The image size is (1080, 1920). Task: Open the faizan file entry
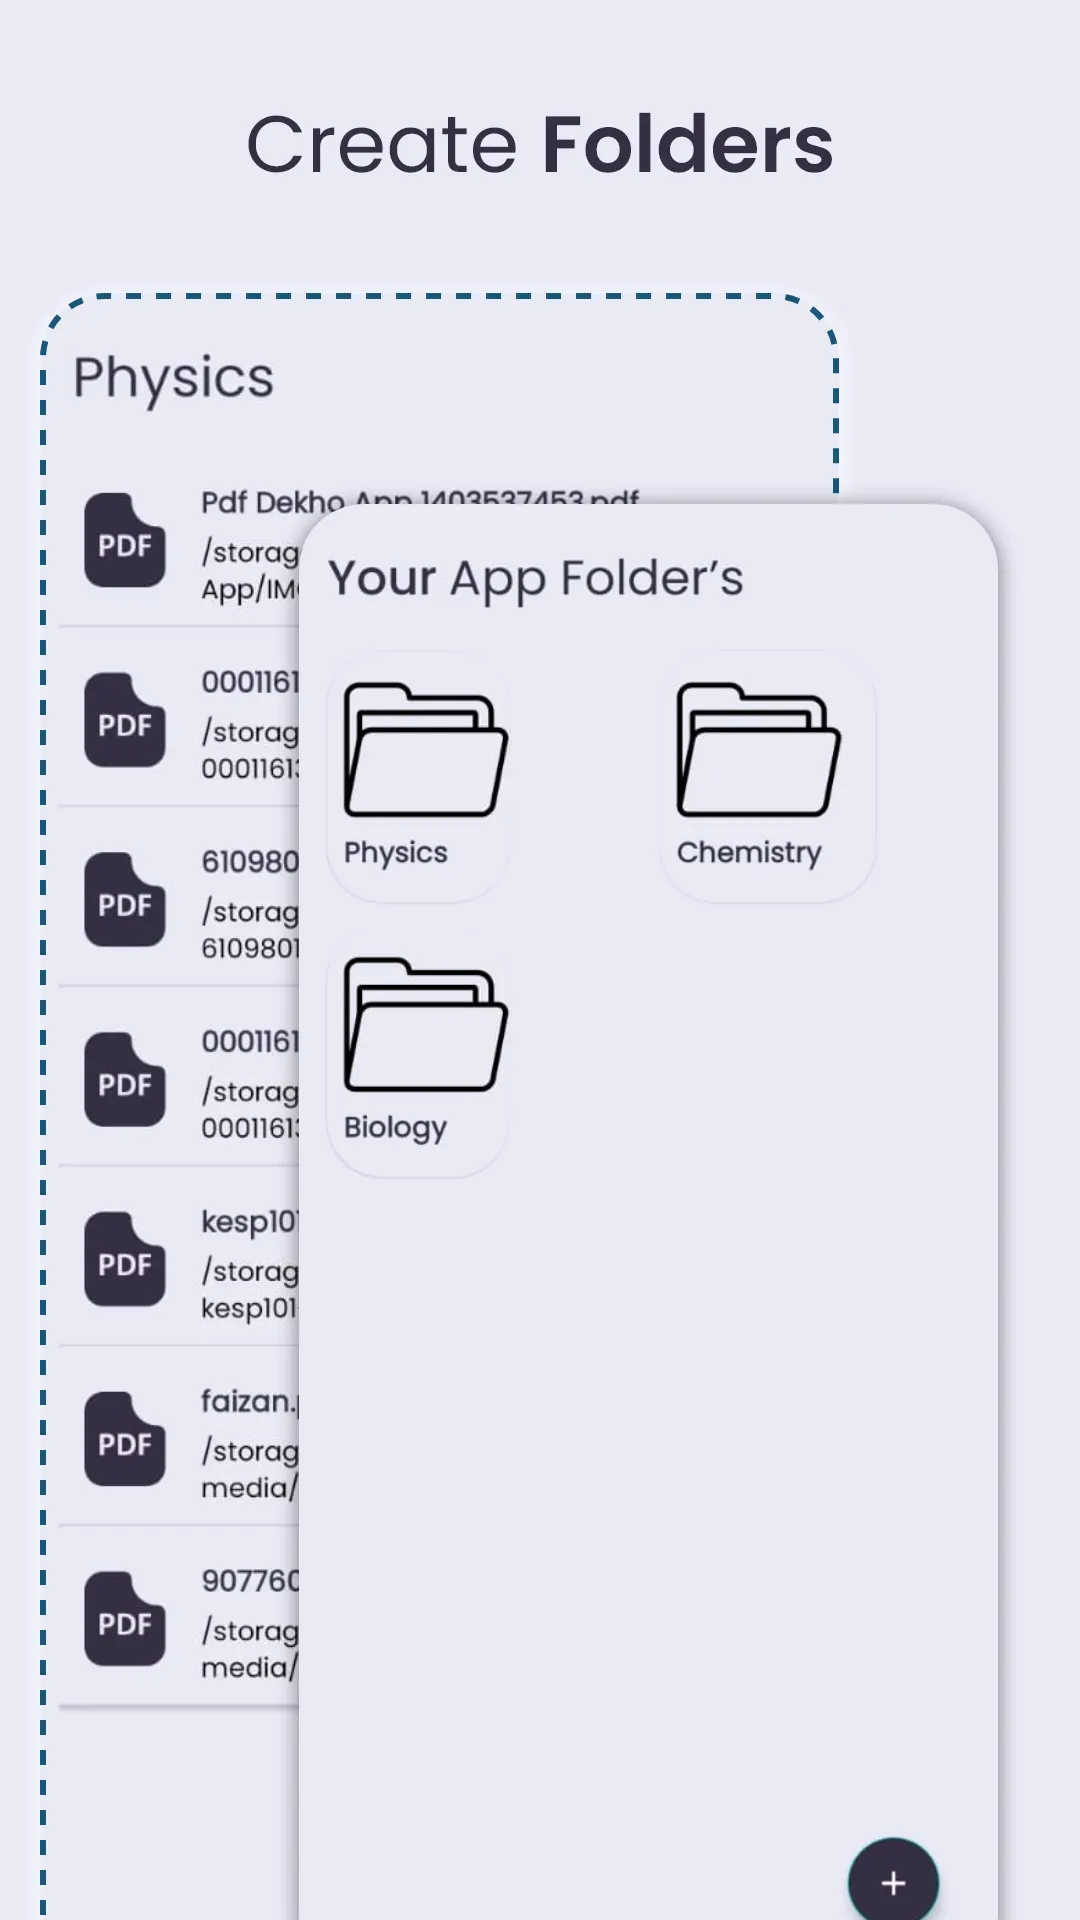point(180,1439)
